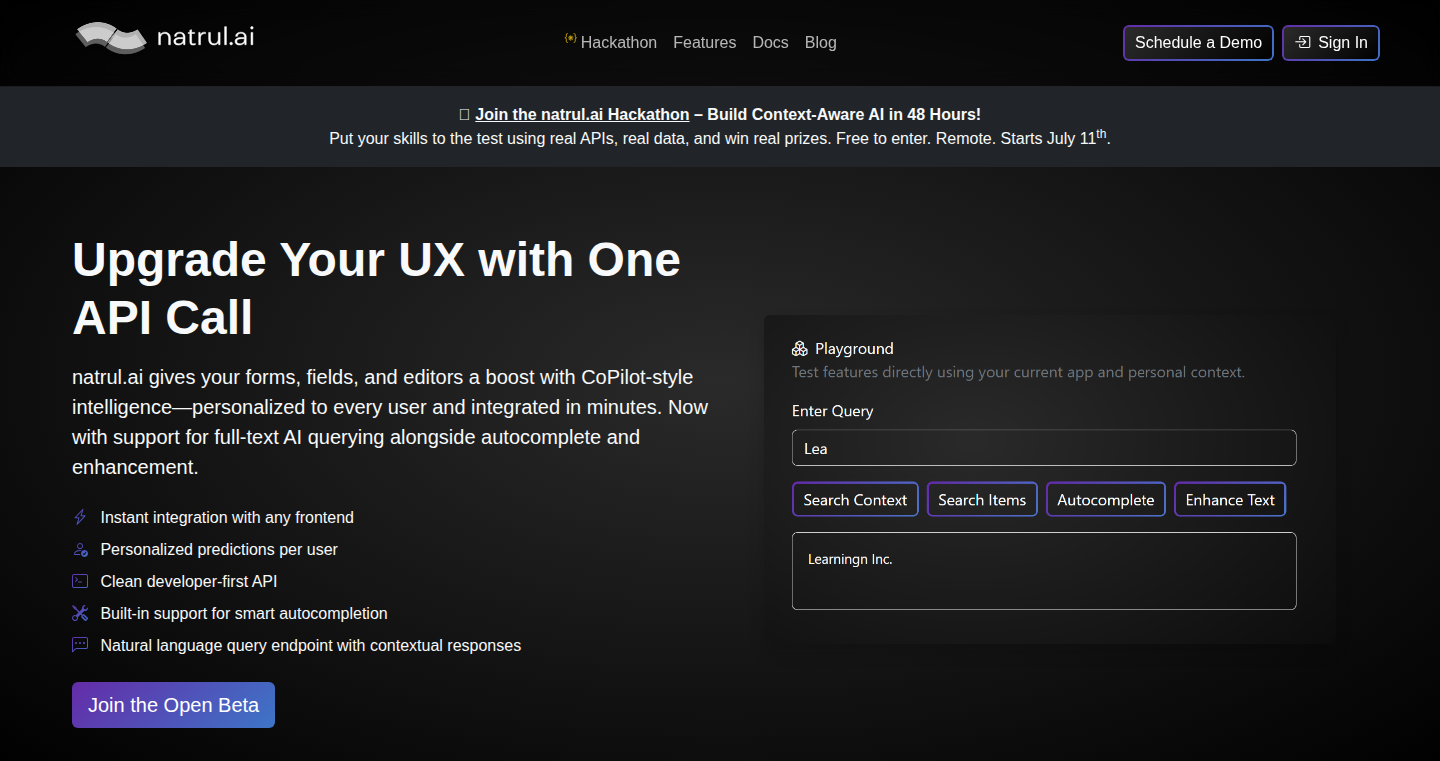
Task: Click the Sign In button
Action: 1331,43
